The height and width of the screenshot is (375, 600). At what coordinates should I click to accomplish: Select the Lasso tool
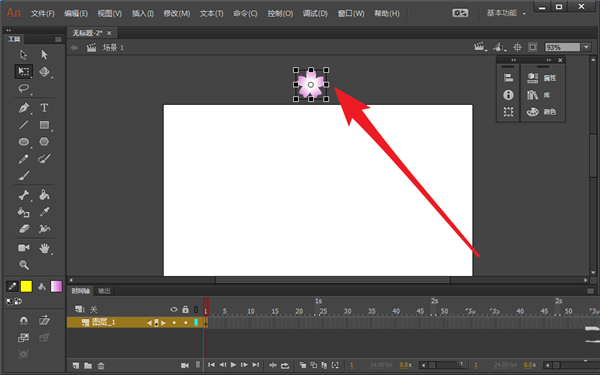coord(23,88)
